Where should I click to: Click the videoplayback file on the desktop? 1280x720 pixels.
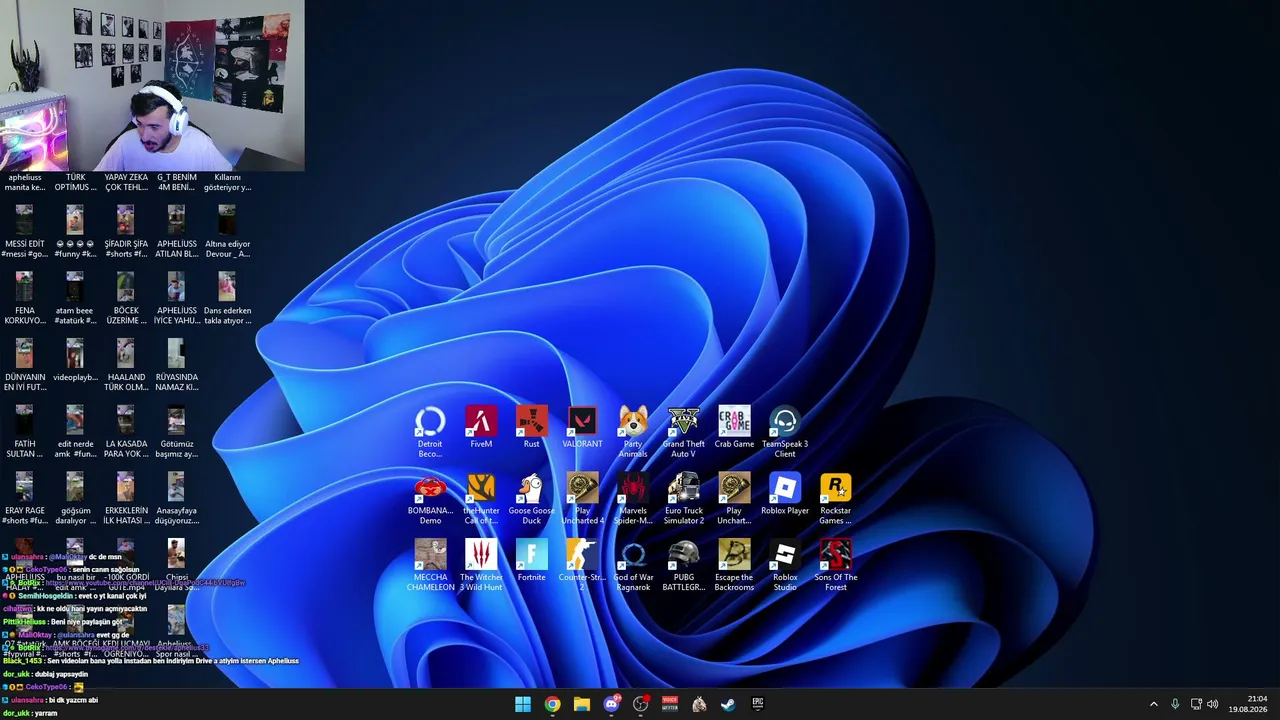tap(75, 361)
